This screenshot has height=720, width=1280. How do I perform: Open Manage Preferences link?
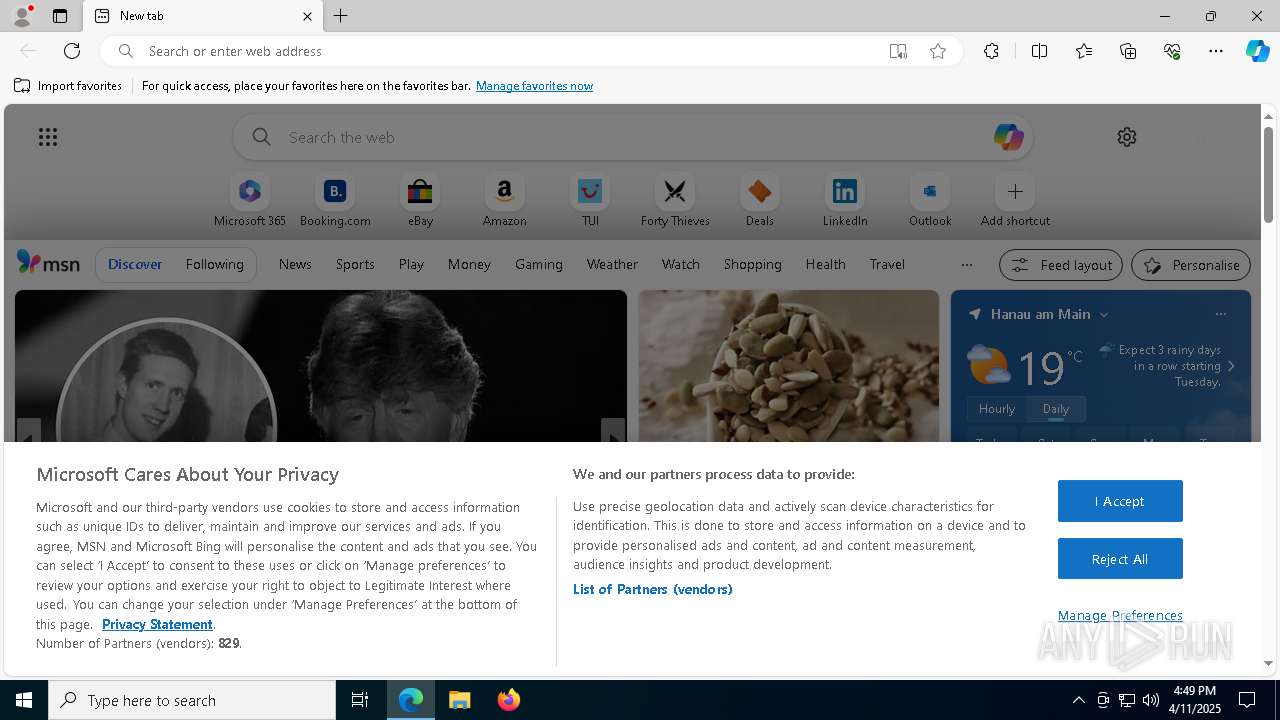pos(1120,615)
